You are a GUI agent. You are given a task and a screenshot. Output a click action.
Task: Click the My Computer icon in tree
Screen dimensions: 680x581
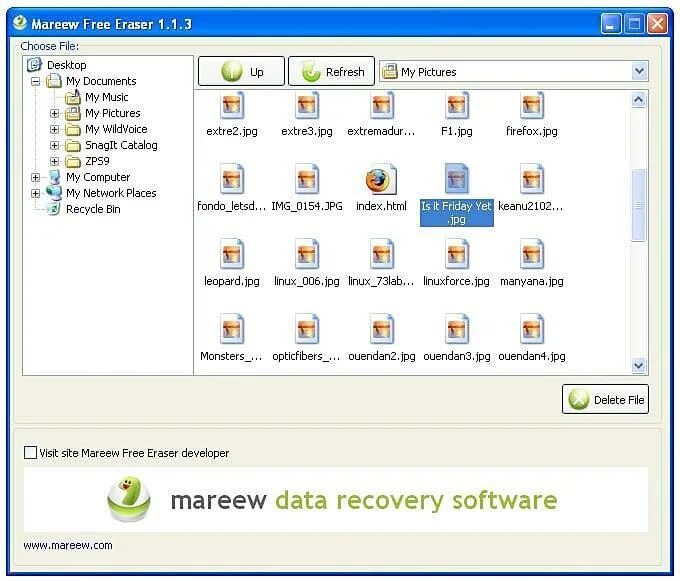pyautogui.click(x=54, y=177)
